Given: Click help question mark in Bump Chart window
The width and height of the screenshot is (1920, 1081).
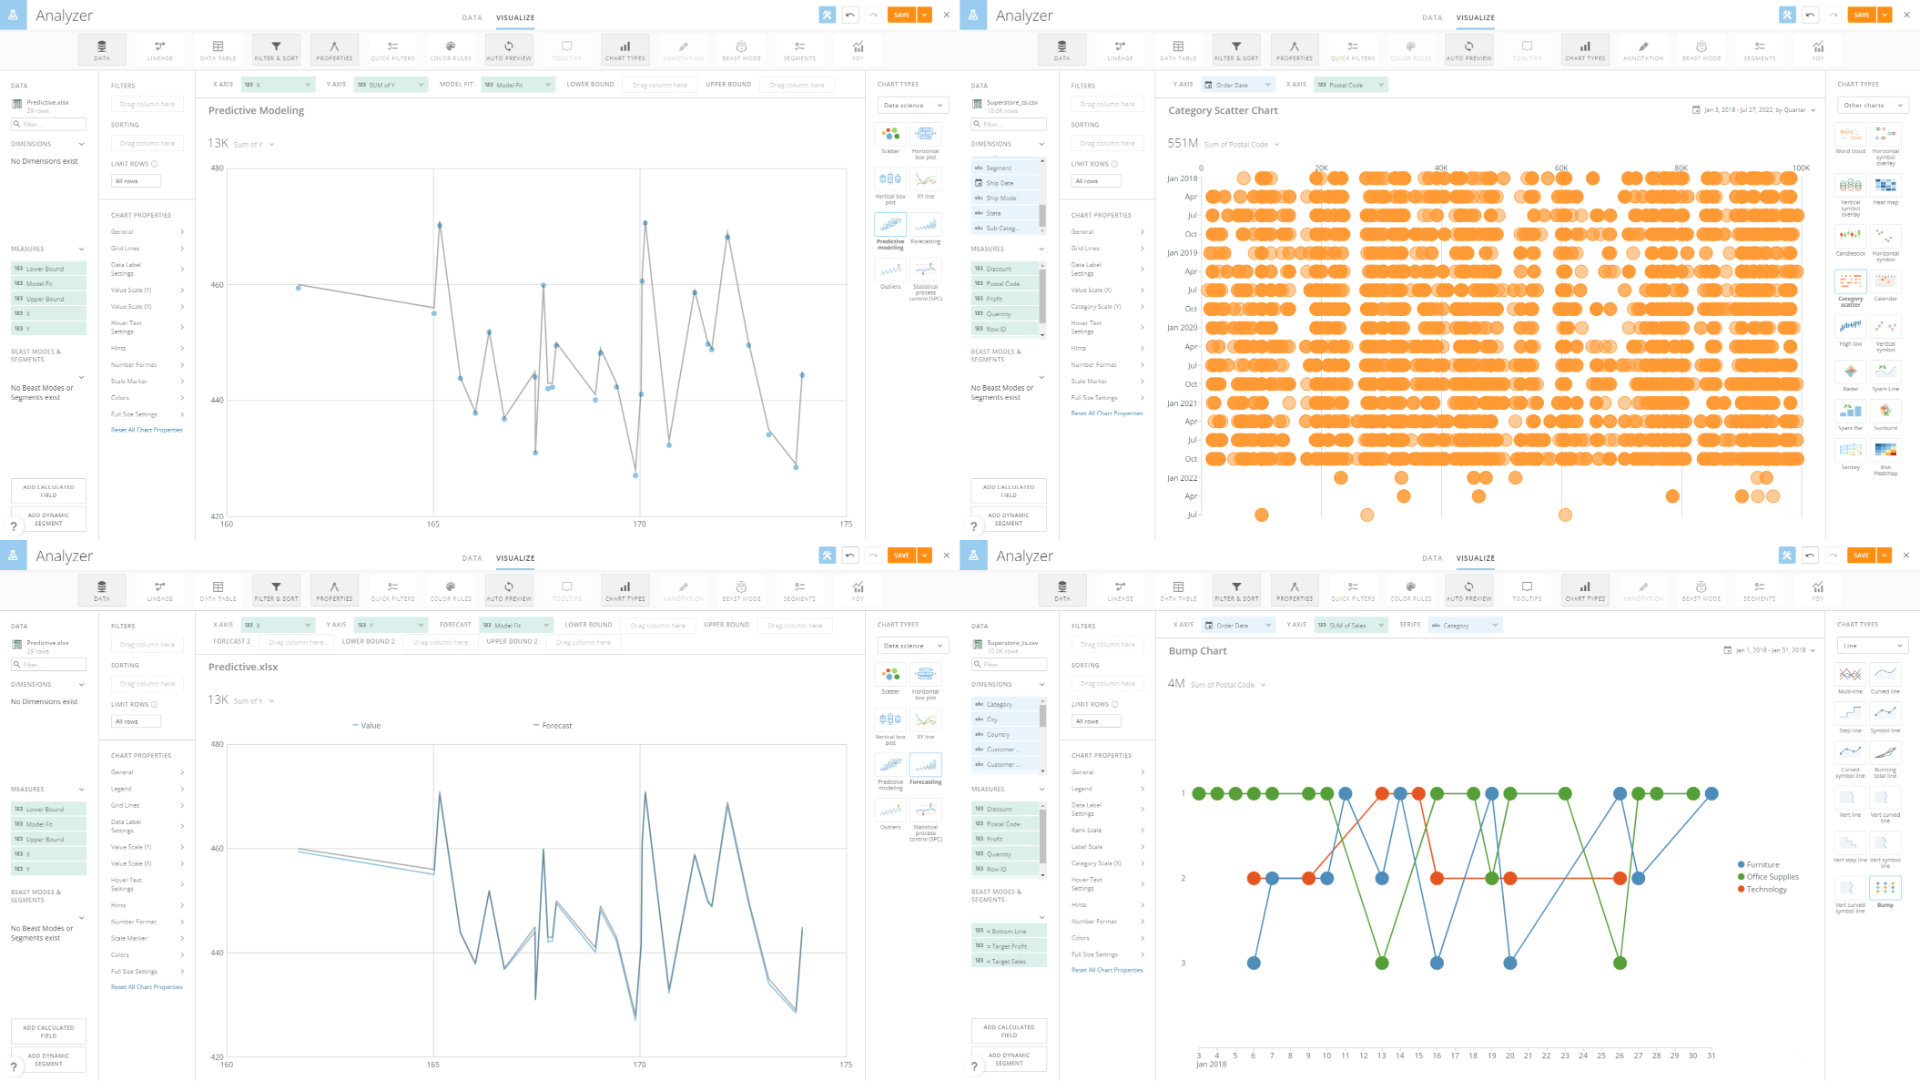Looking at the screenshot, I should tap(974, 1067).
